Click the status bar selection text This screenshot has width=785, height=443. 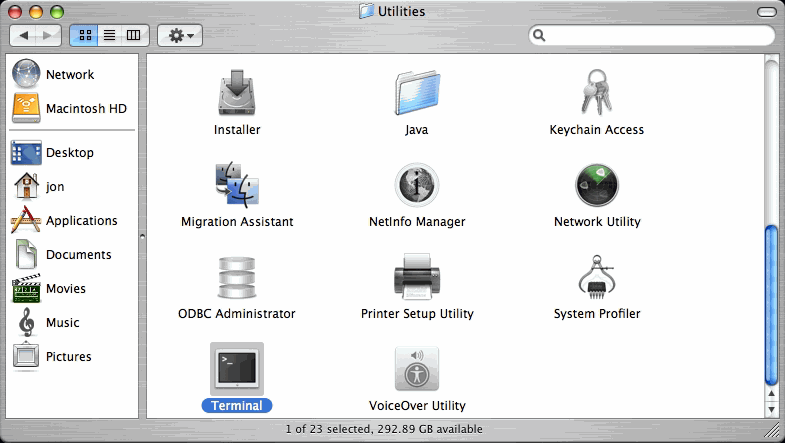384,429
